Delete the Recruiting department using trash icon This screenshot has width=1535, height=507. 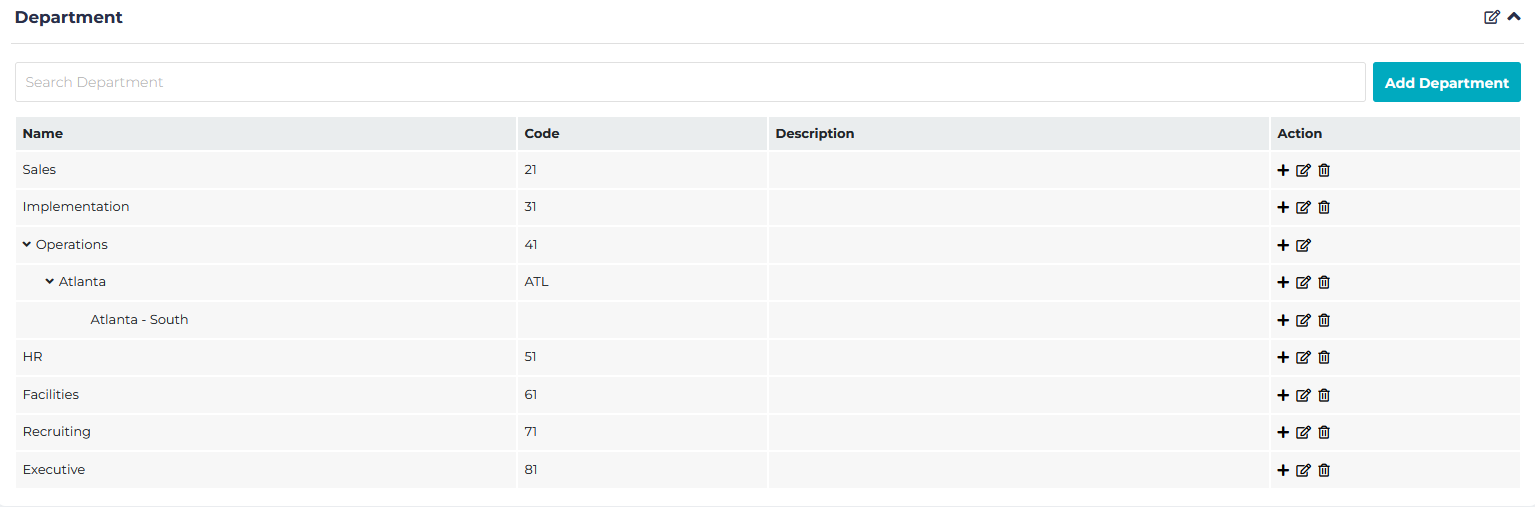(x=1324, y=433)
